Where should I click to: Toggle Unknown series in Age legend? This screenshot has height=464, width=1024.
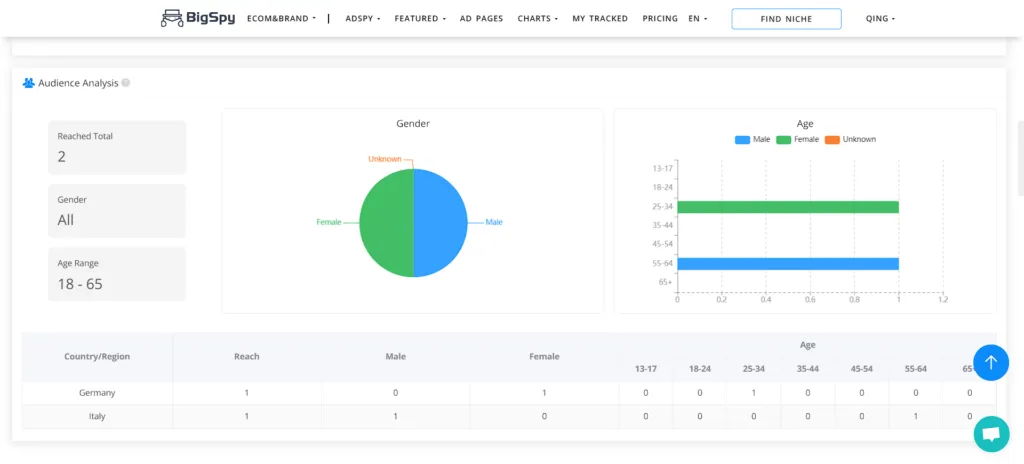pyautogui.click(x=850, y=139)
